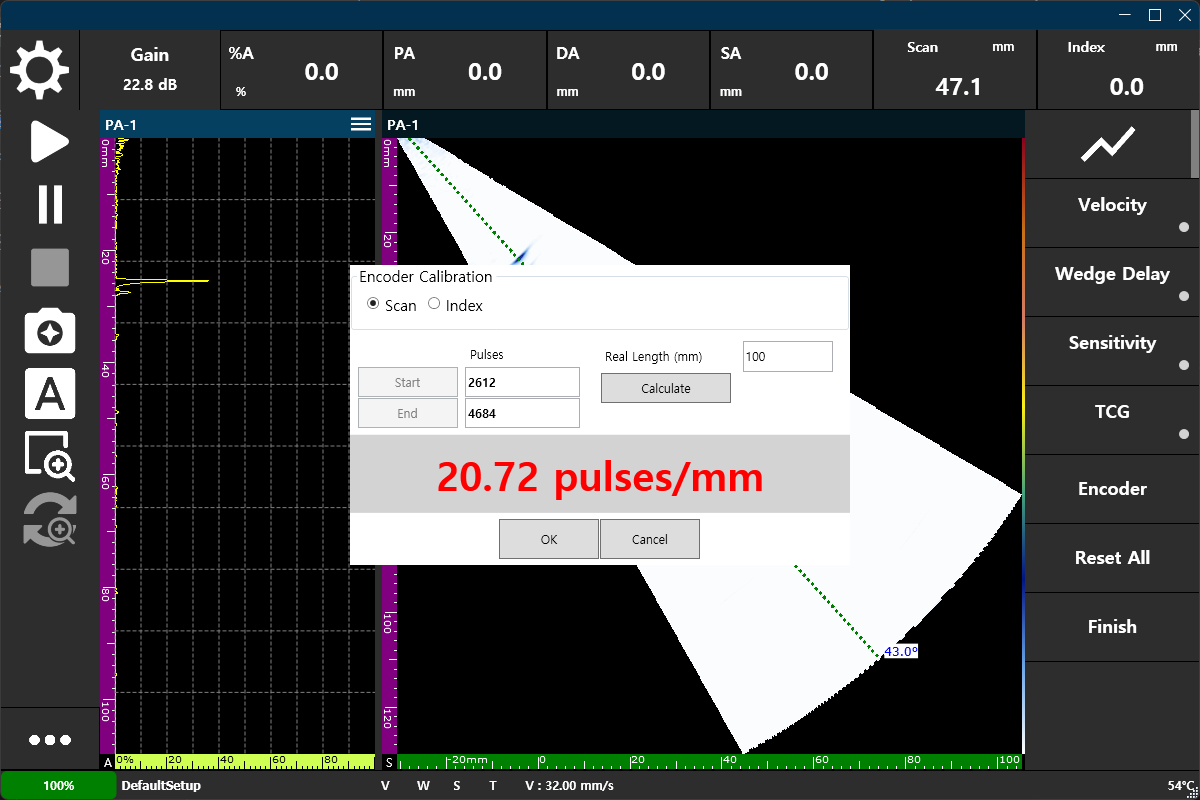Viewport: 1200px width, 800px height.
Task: Open the PA-1 A-scan hamburger menu
Action: coord(360,124)
